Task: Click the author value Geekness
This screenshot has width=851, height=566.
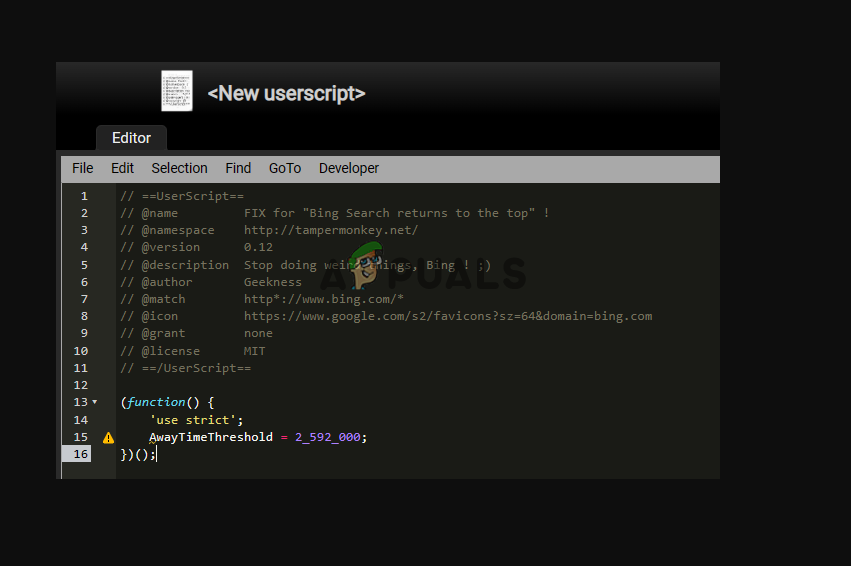Action: [272, 282]
